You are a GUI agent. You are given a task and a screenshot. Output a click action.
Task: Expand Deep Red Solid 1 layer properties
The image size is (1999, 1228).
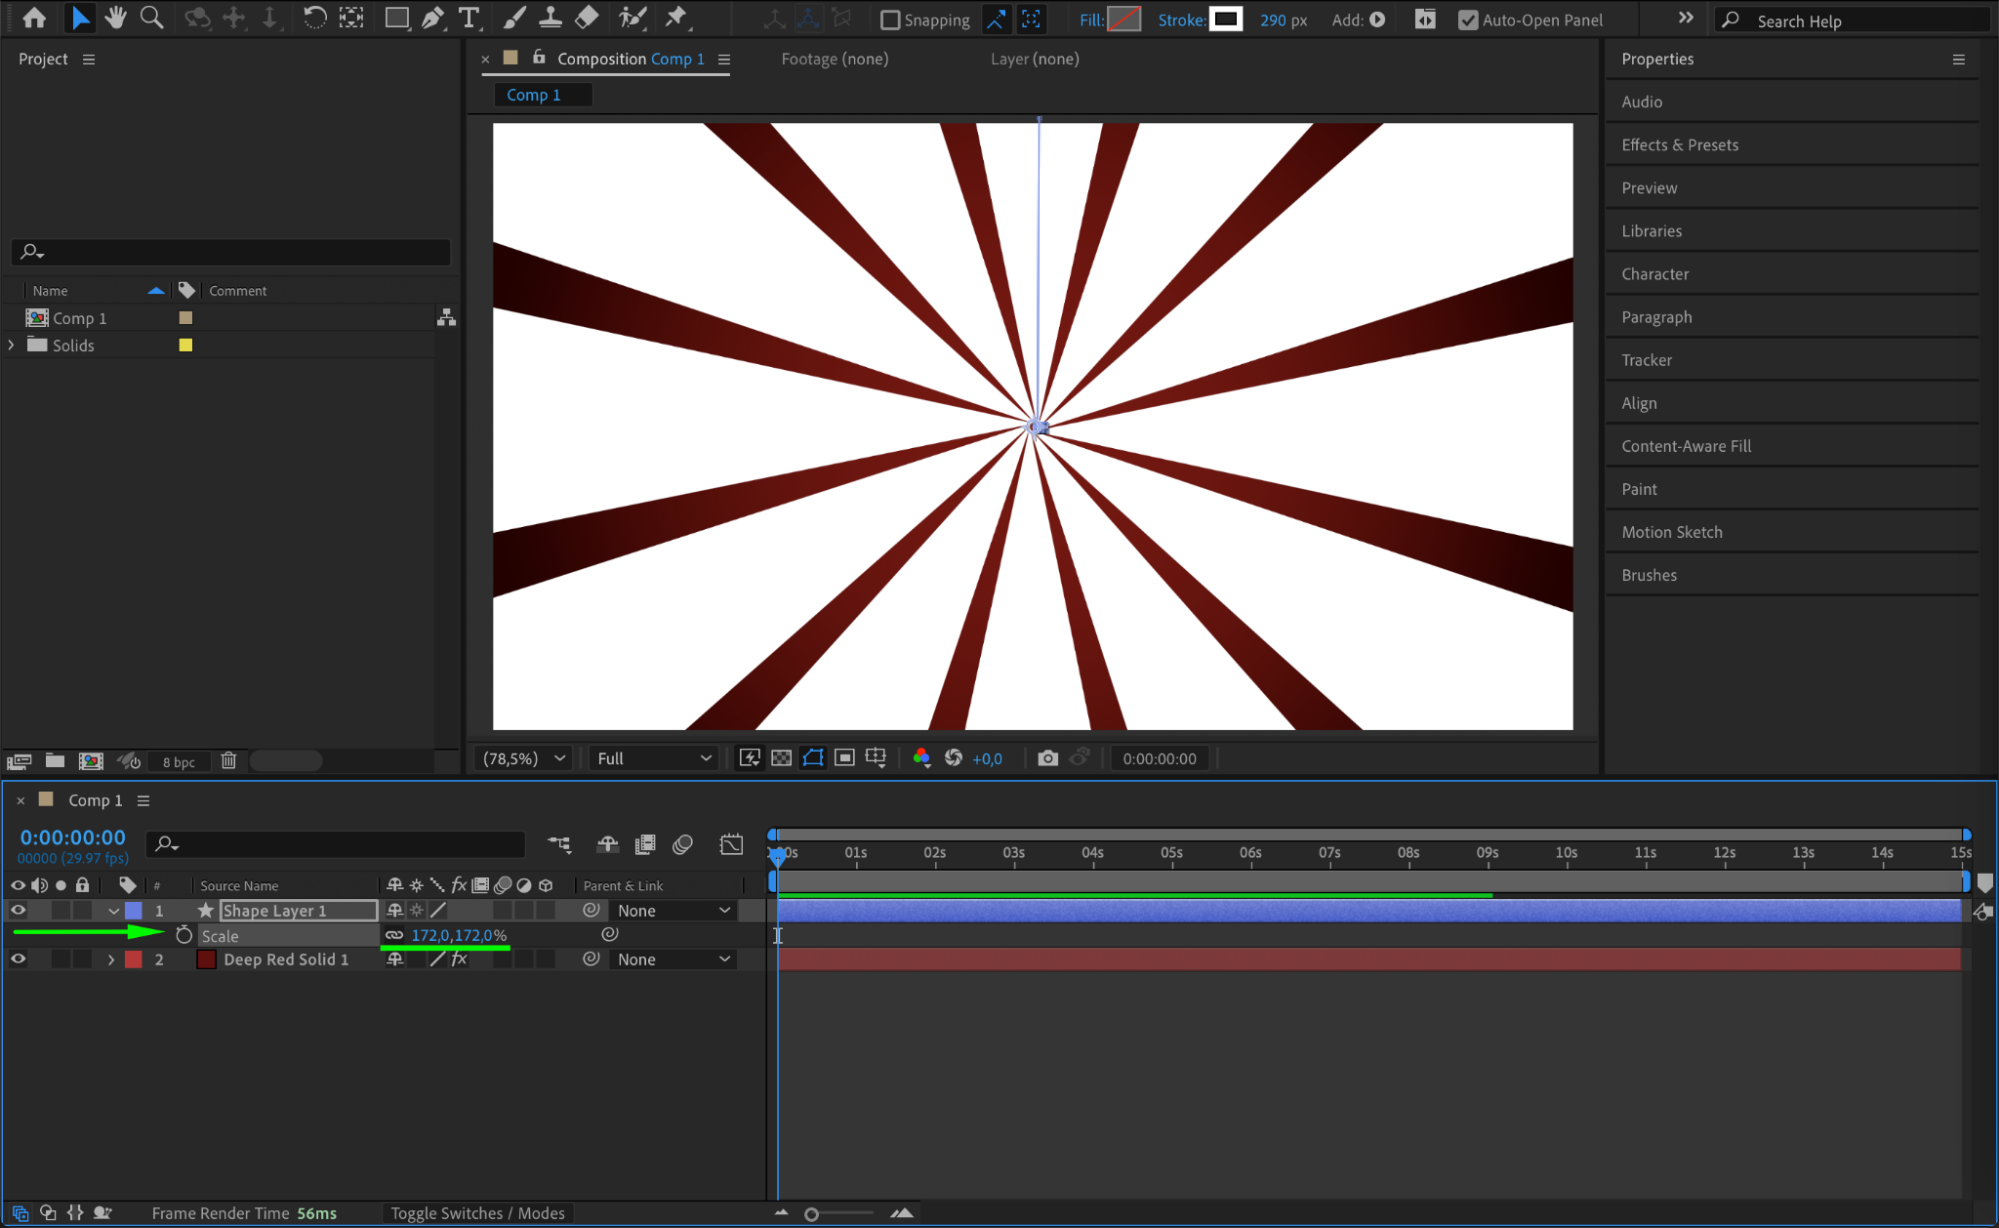click(111, 959)
